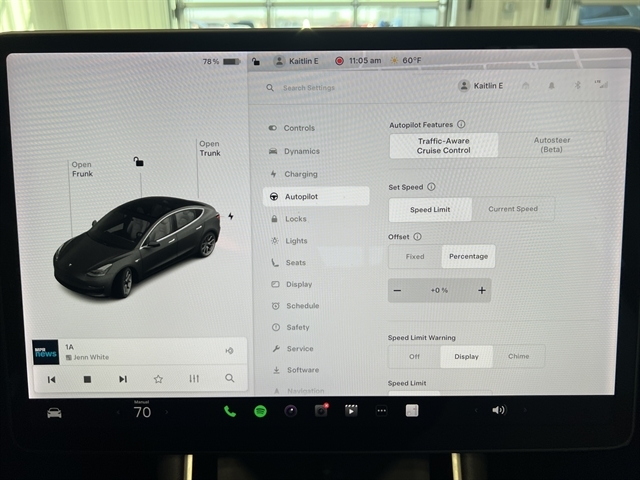The height and width of the screenshot is (480, 640).
Task: Open the charge port via the lightning icon
Action: coord(231,216)
